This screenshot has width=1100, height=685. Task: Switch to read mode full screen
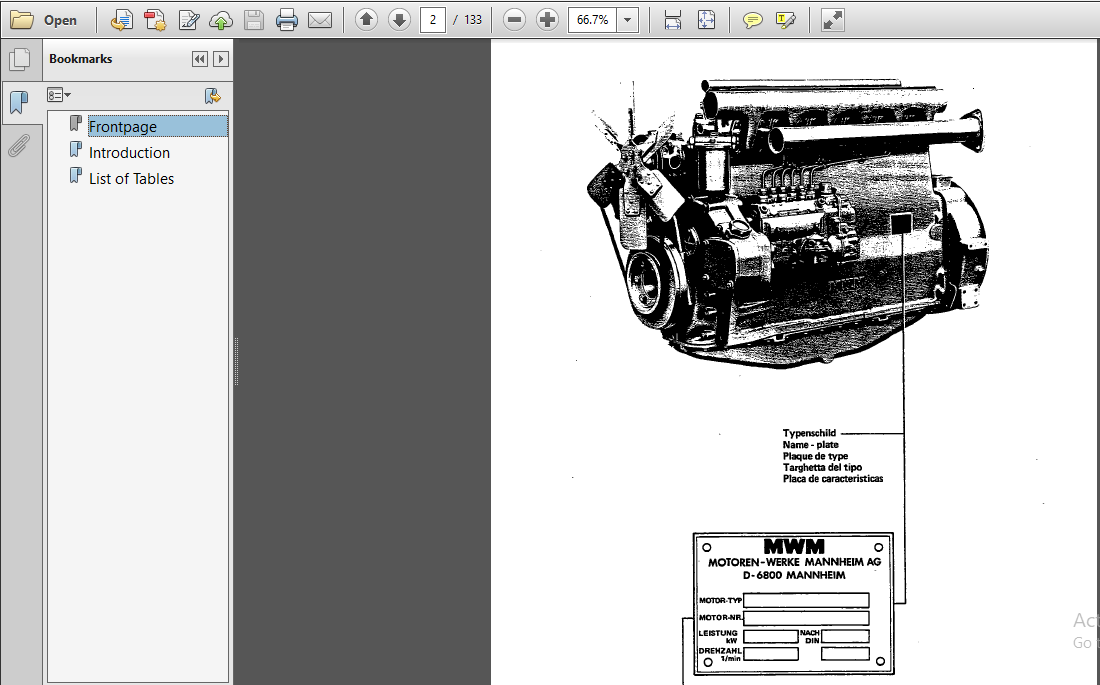833,20
